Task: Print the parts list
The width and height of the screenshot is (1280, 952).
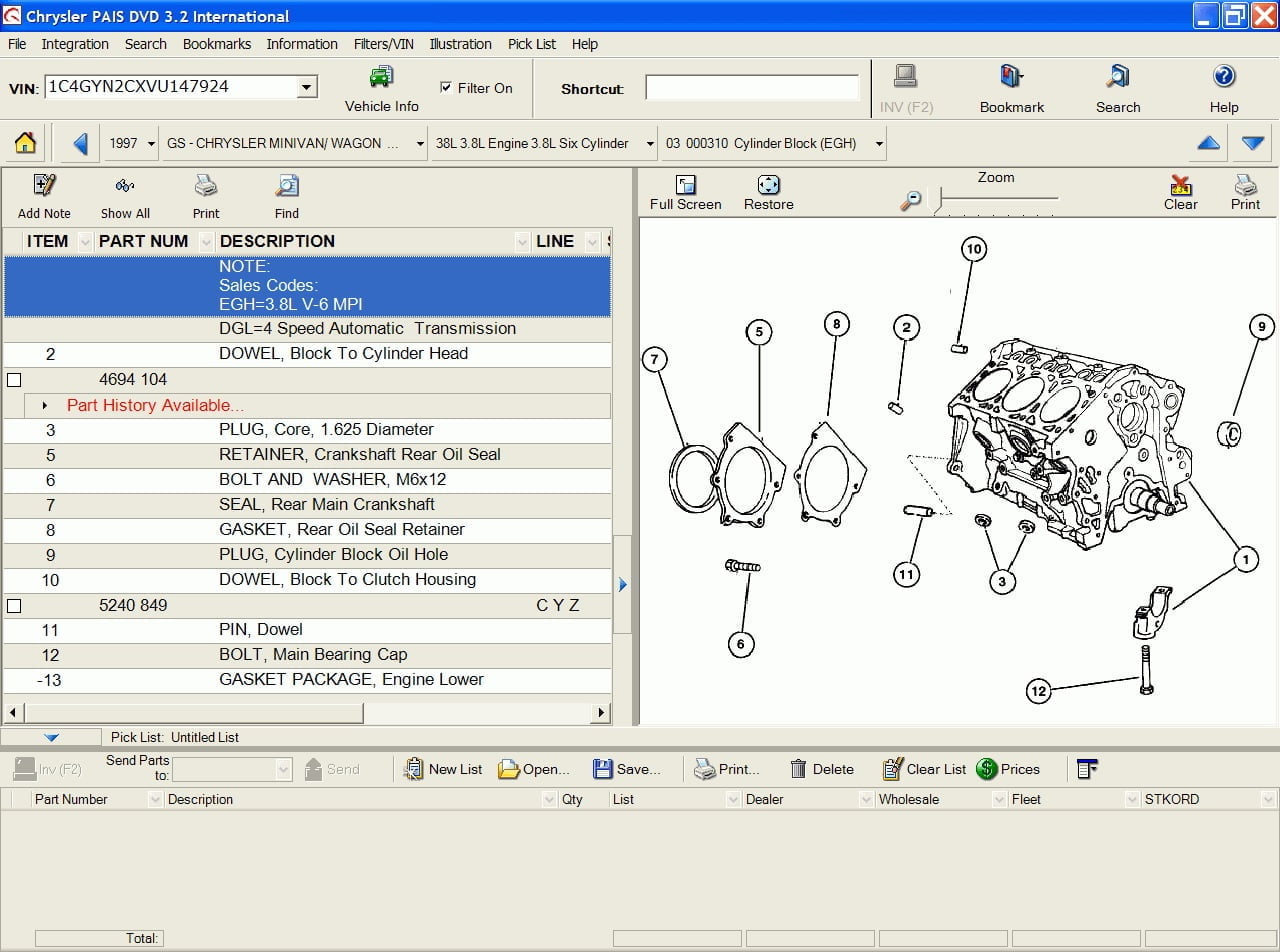Action: (206, 186)
